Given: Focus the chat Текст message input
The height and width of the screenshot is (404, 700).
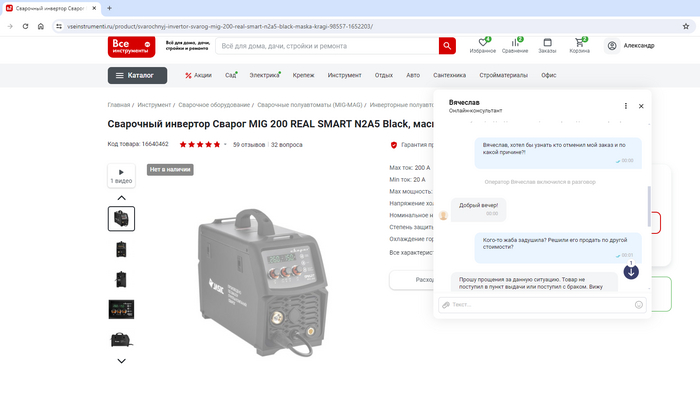Looking at the screenshot, I should point(542,305).
